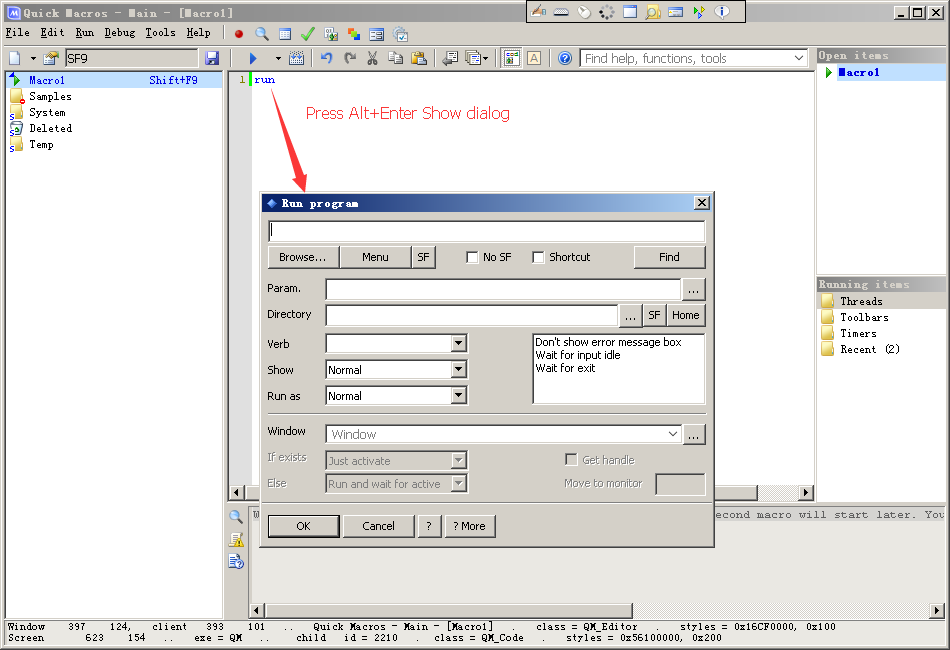Run the macro with the blue play icon
The height and width of the screenshot is (650, 950).
coord(253,58)
